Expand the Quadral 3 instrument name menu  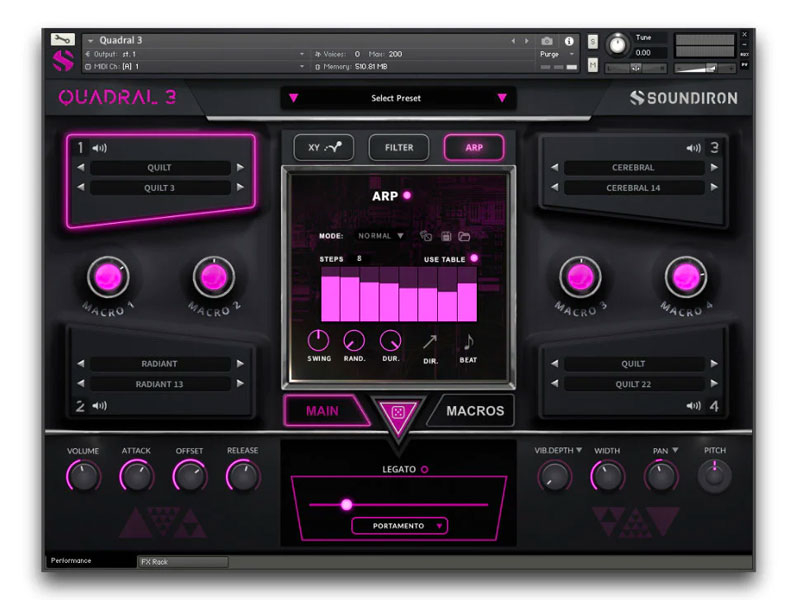(90, 40)
